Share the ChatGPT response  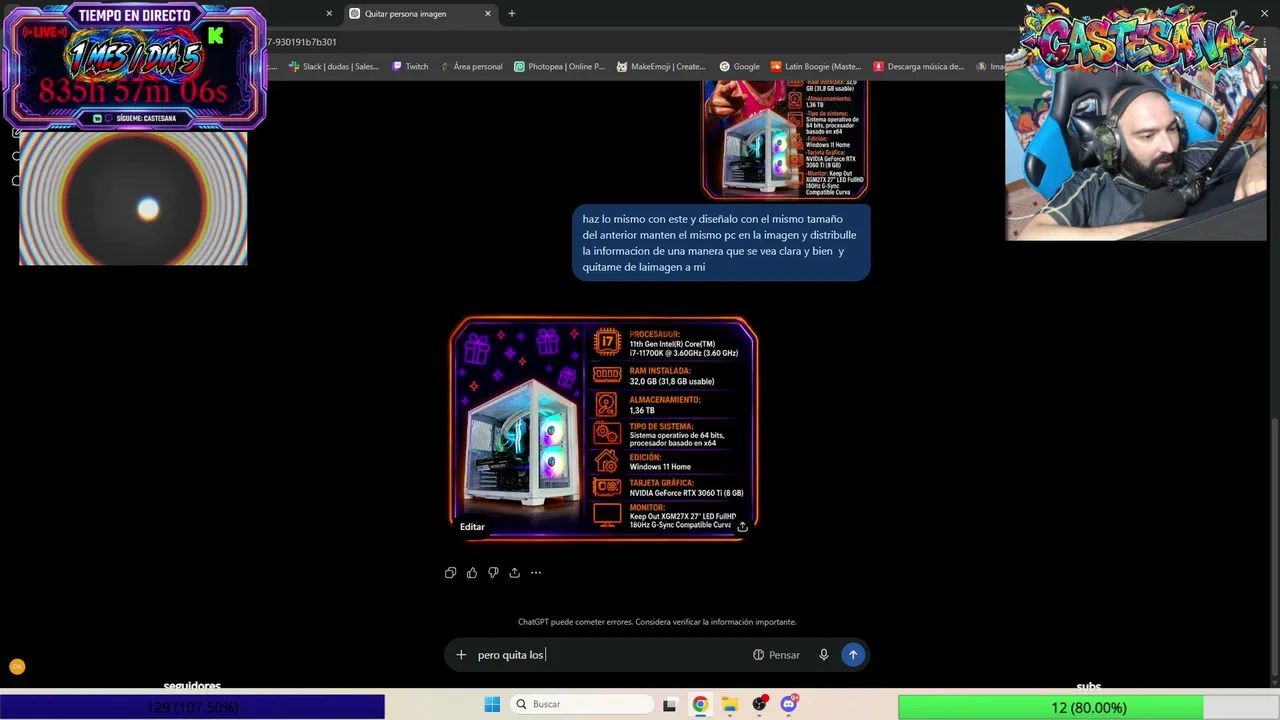click(514, 573)
